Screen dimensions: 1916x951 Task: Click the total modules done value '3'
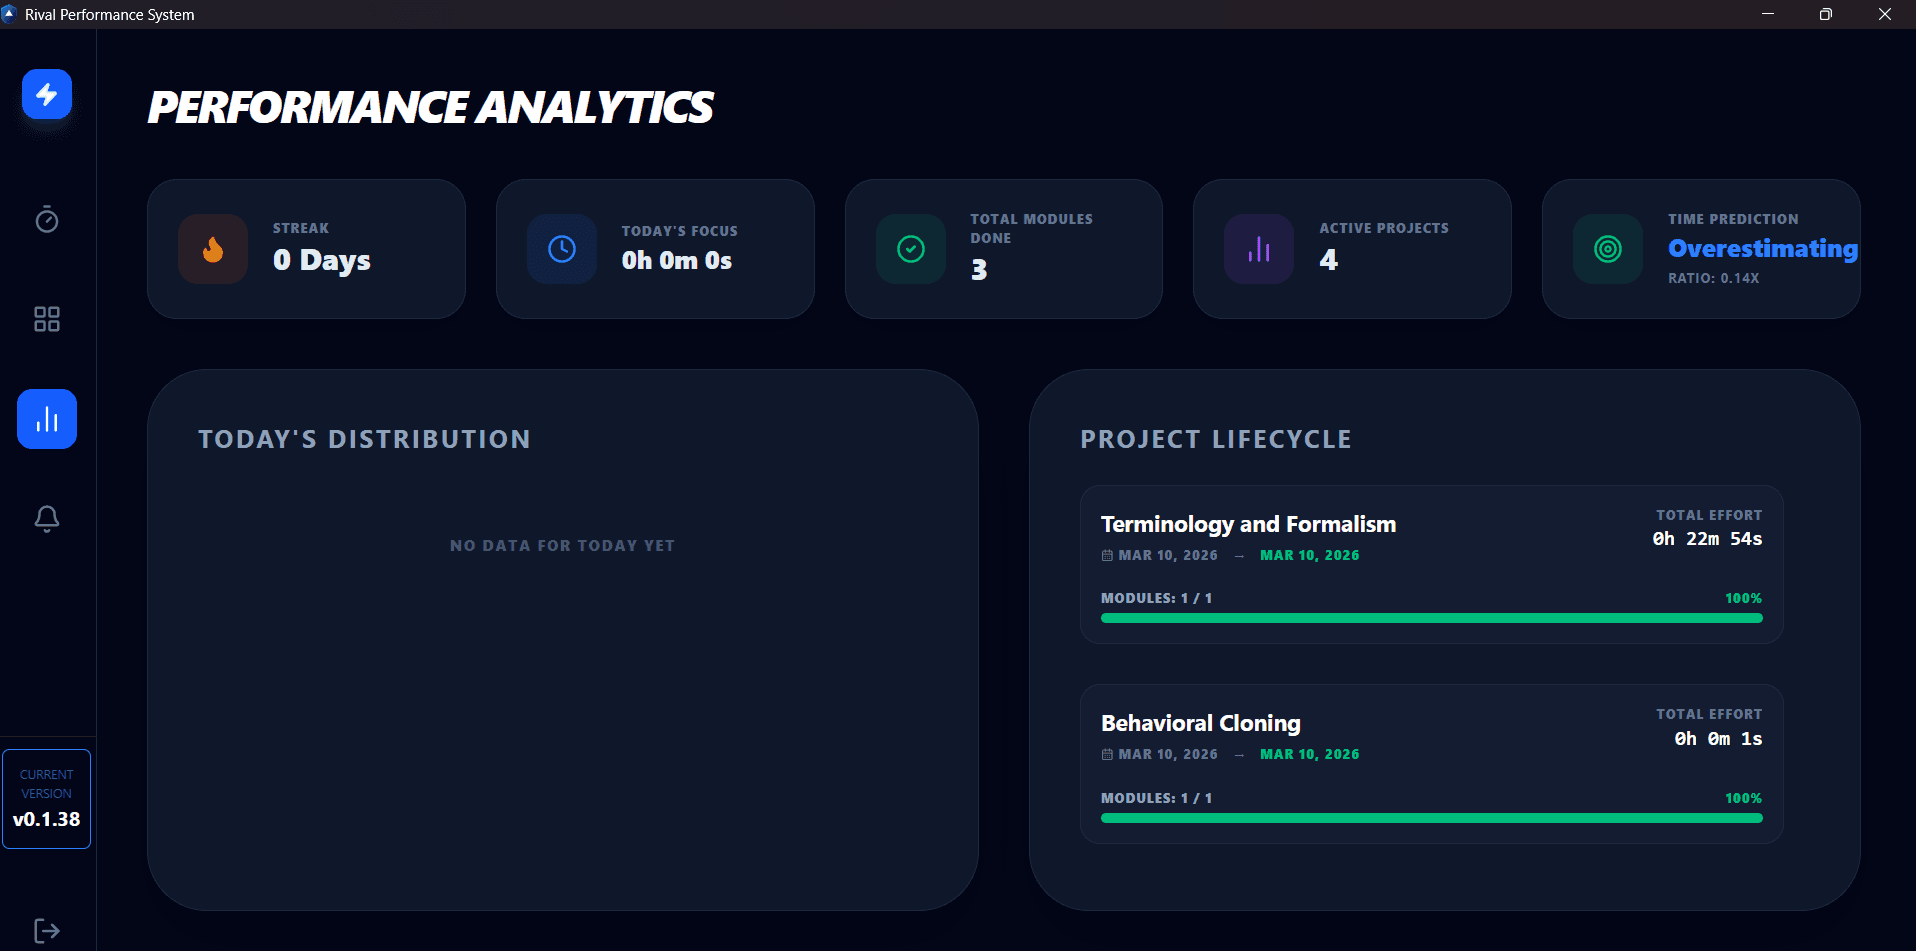(979, 269)
